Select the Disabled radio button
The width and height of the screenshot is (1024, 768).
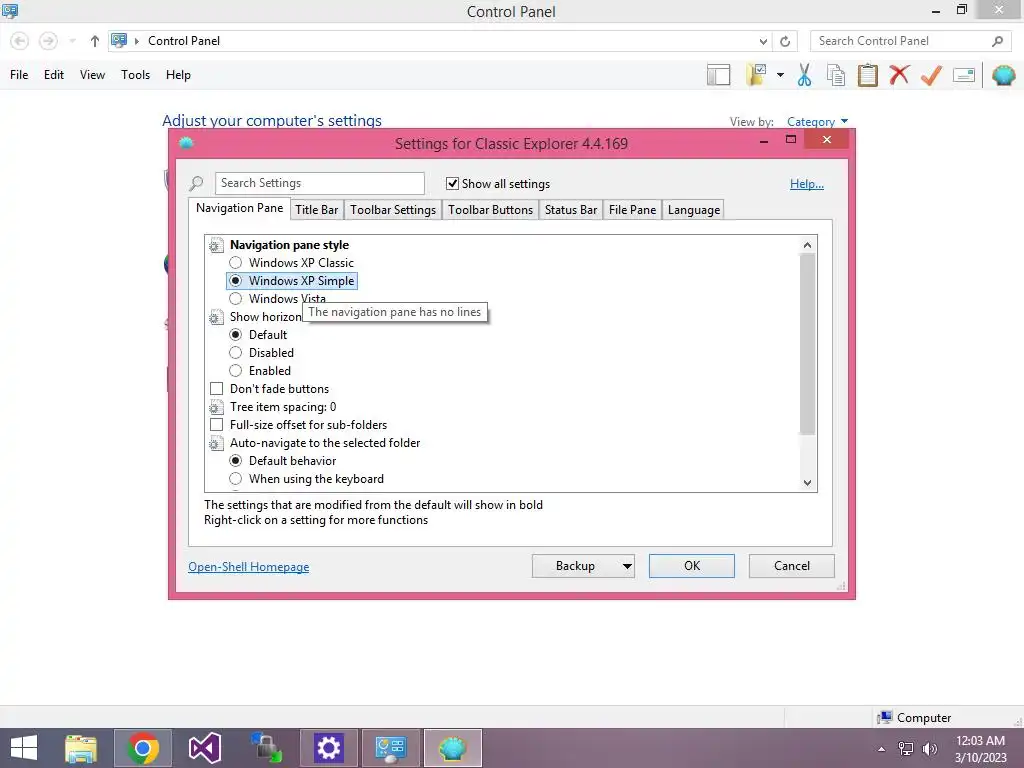pos(236,353)
